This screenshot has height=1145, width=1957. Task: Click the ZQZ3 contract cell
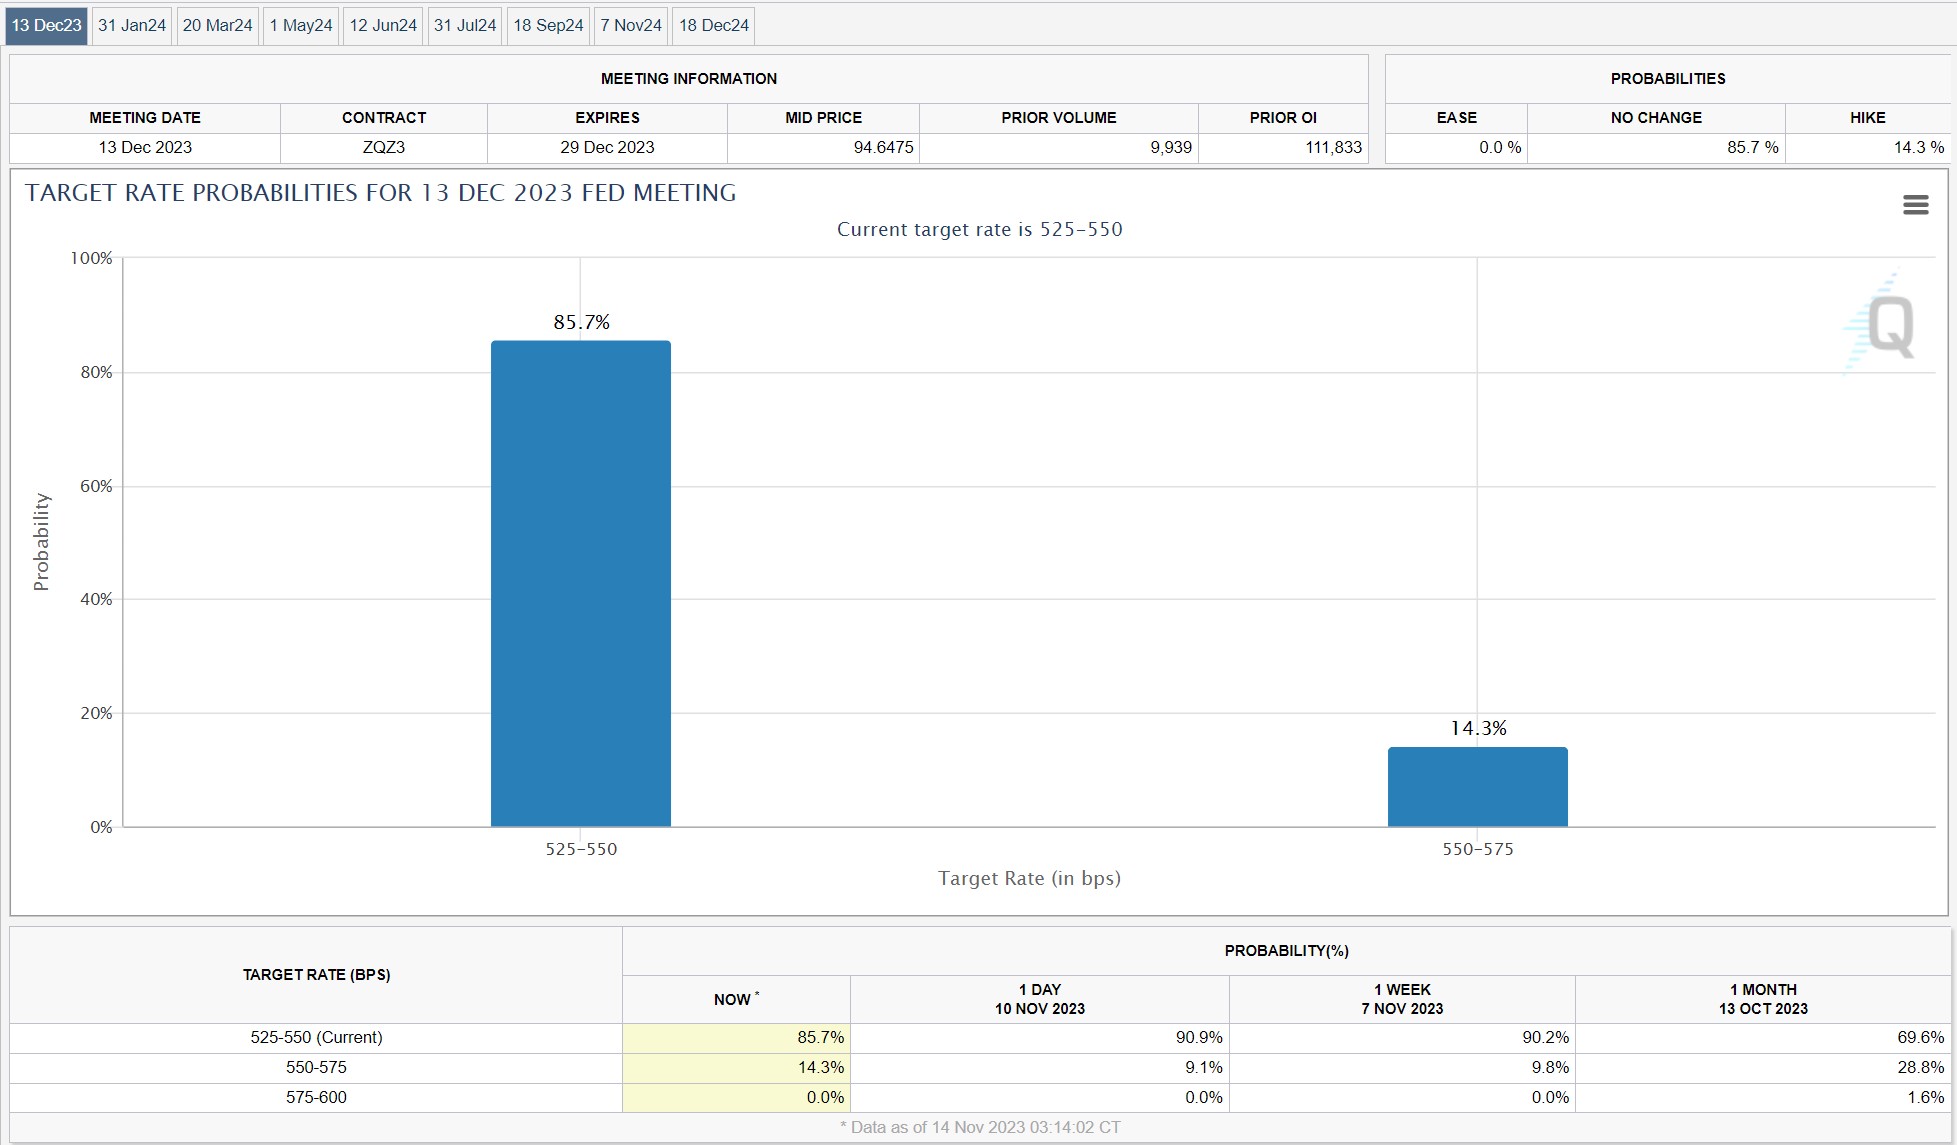384,147
